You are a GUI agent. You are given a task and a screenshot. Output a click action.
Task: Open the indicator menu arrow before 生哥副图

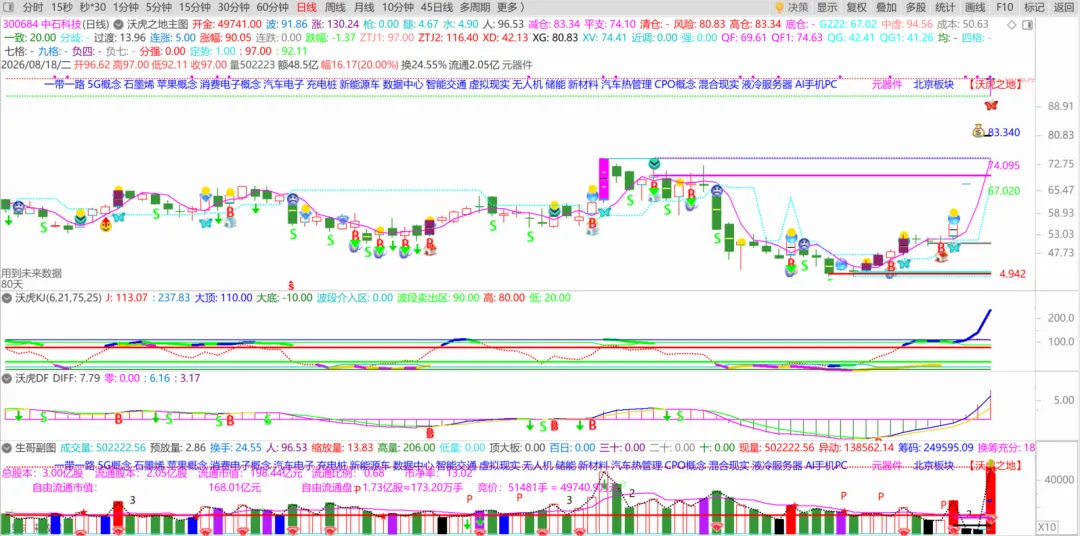tap(7, 447)
